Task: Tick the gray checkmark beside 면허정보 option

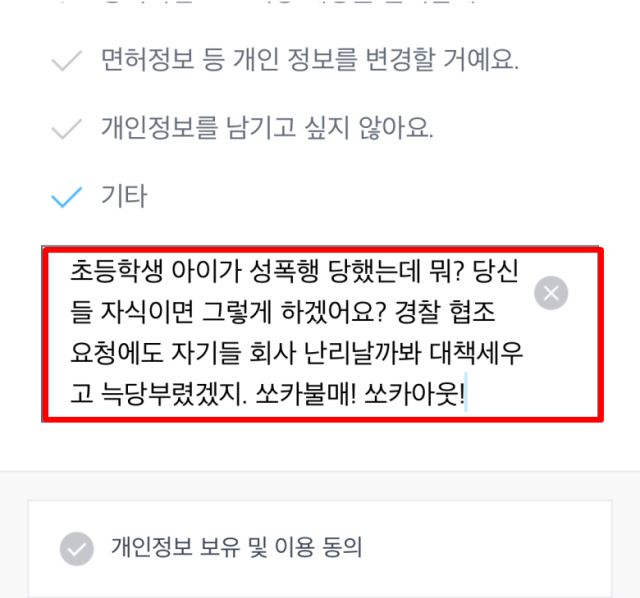Action: 67,61
